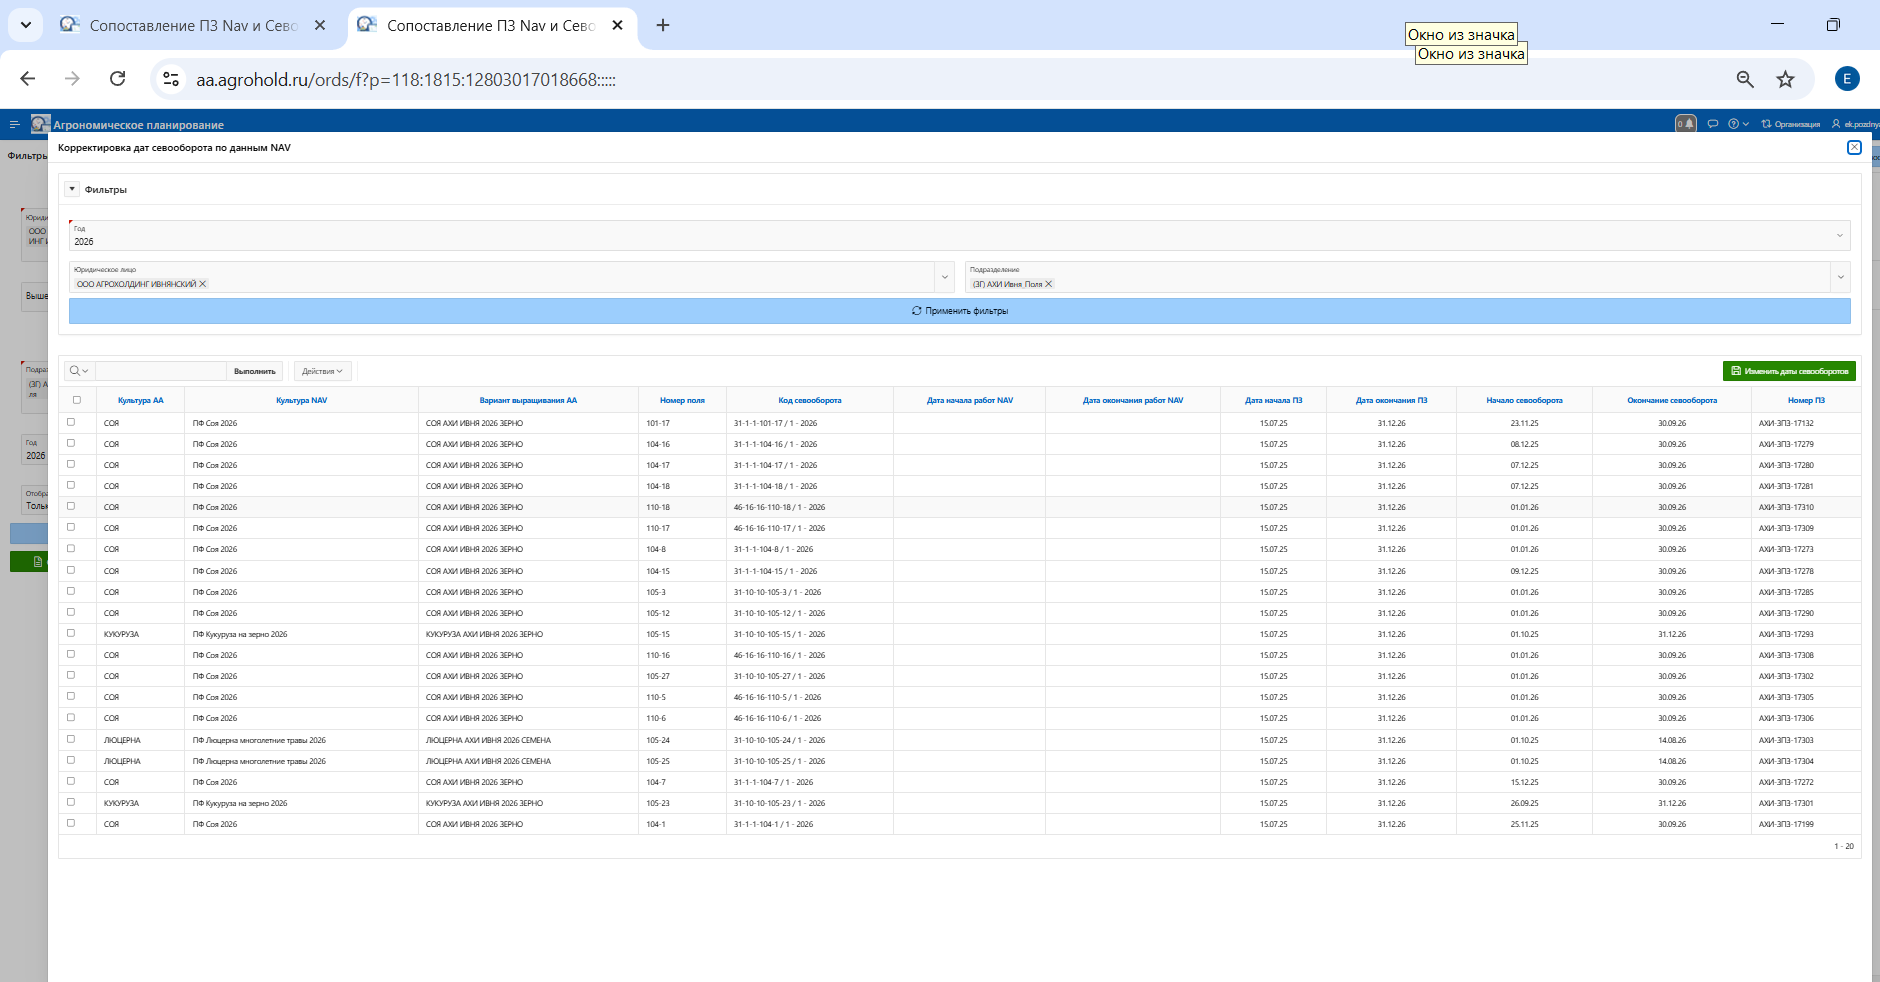Screen dimensions: 1880x982
Task: Select all rows with the header checkbox
Action: click(x=77, y=400)
